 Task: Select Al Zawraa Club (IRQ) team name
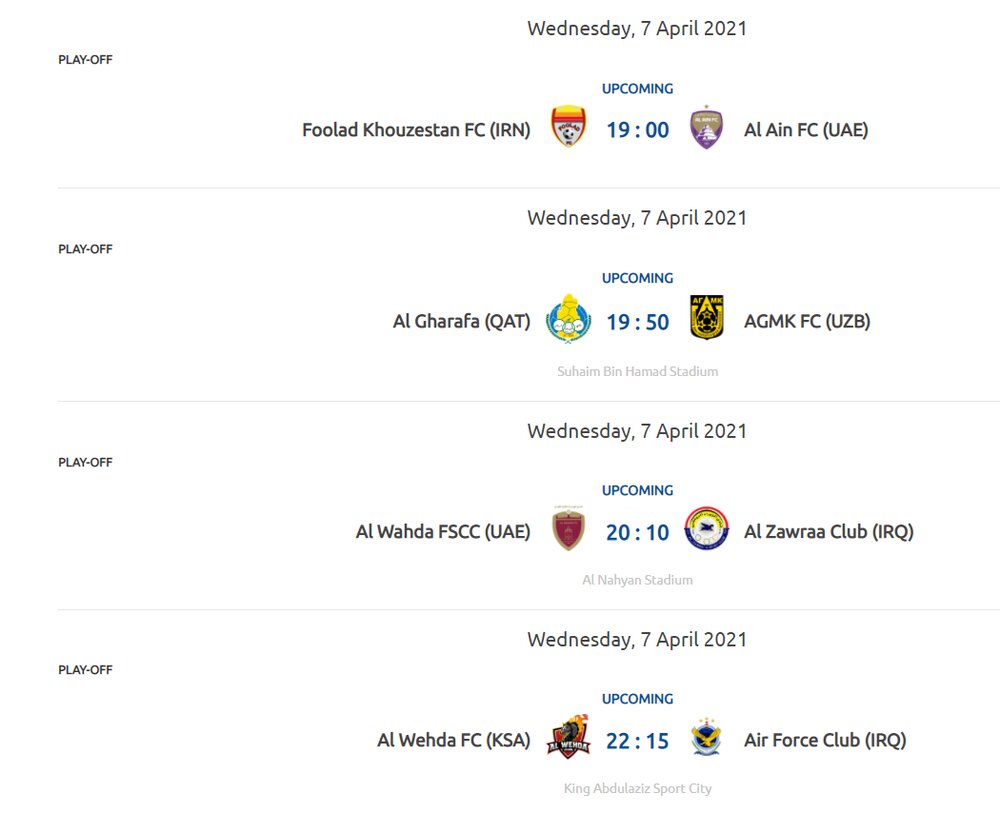pyautogui.click(x=829, y=532)
